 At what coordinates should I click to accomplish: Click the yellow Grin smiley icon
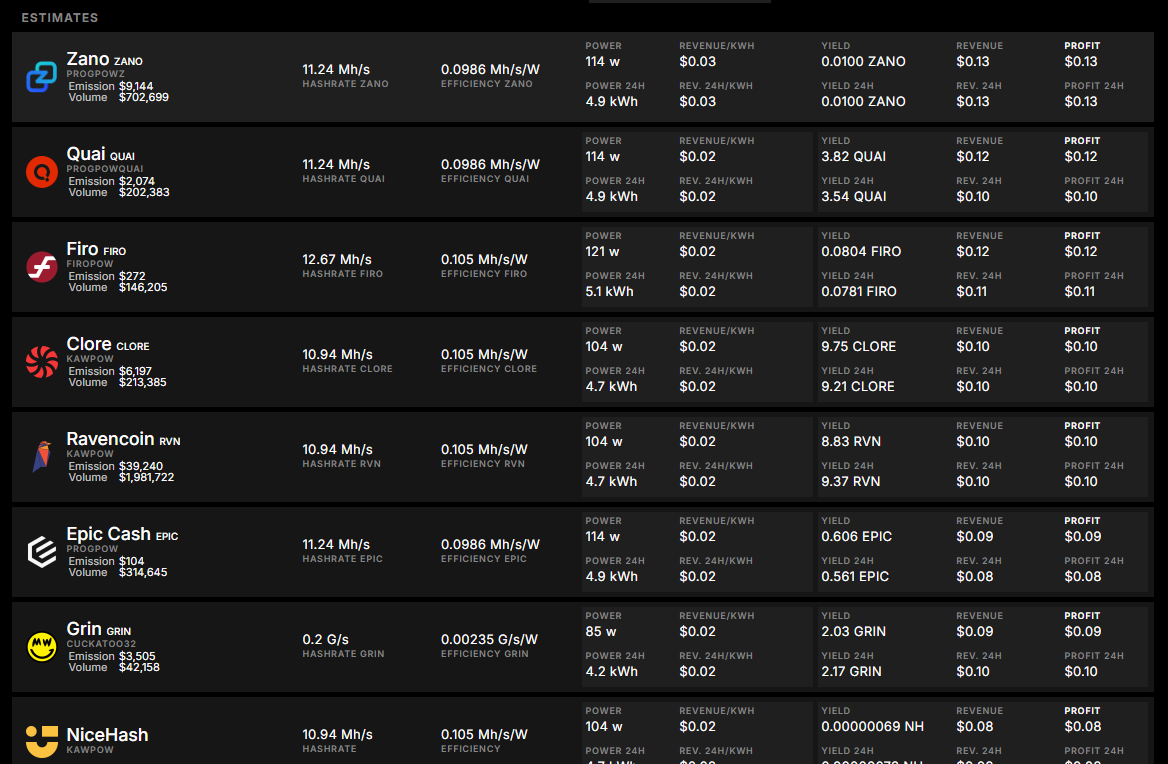pos(42,647)
